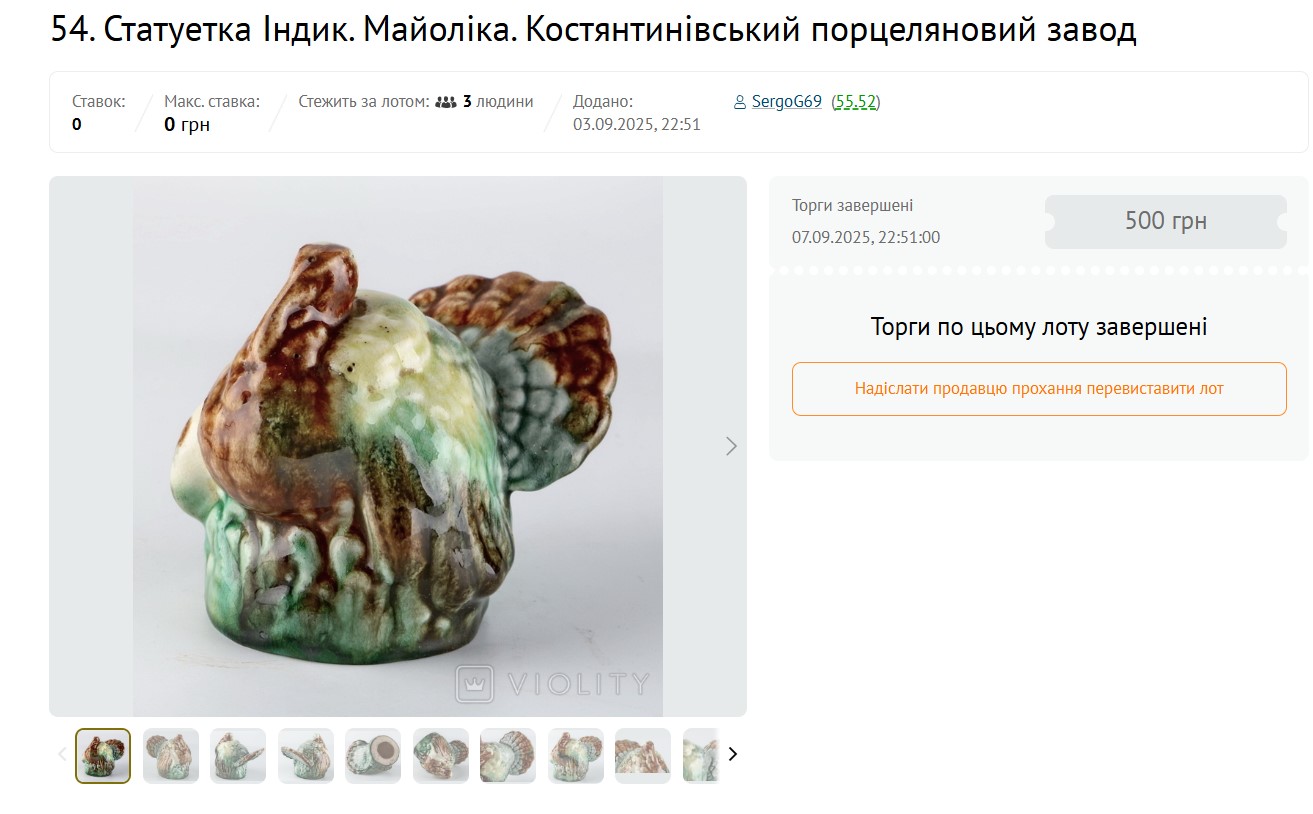Viewport: 1313px width, 814px height.
Task: Click the main turkey figurine photo
Action: coord(398,446)
